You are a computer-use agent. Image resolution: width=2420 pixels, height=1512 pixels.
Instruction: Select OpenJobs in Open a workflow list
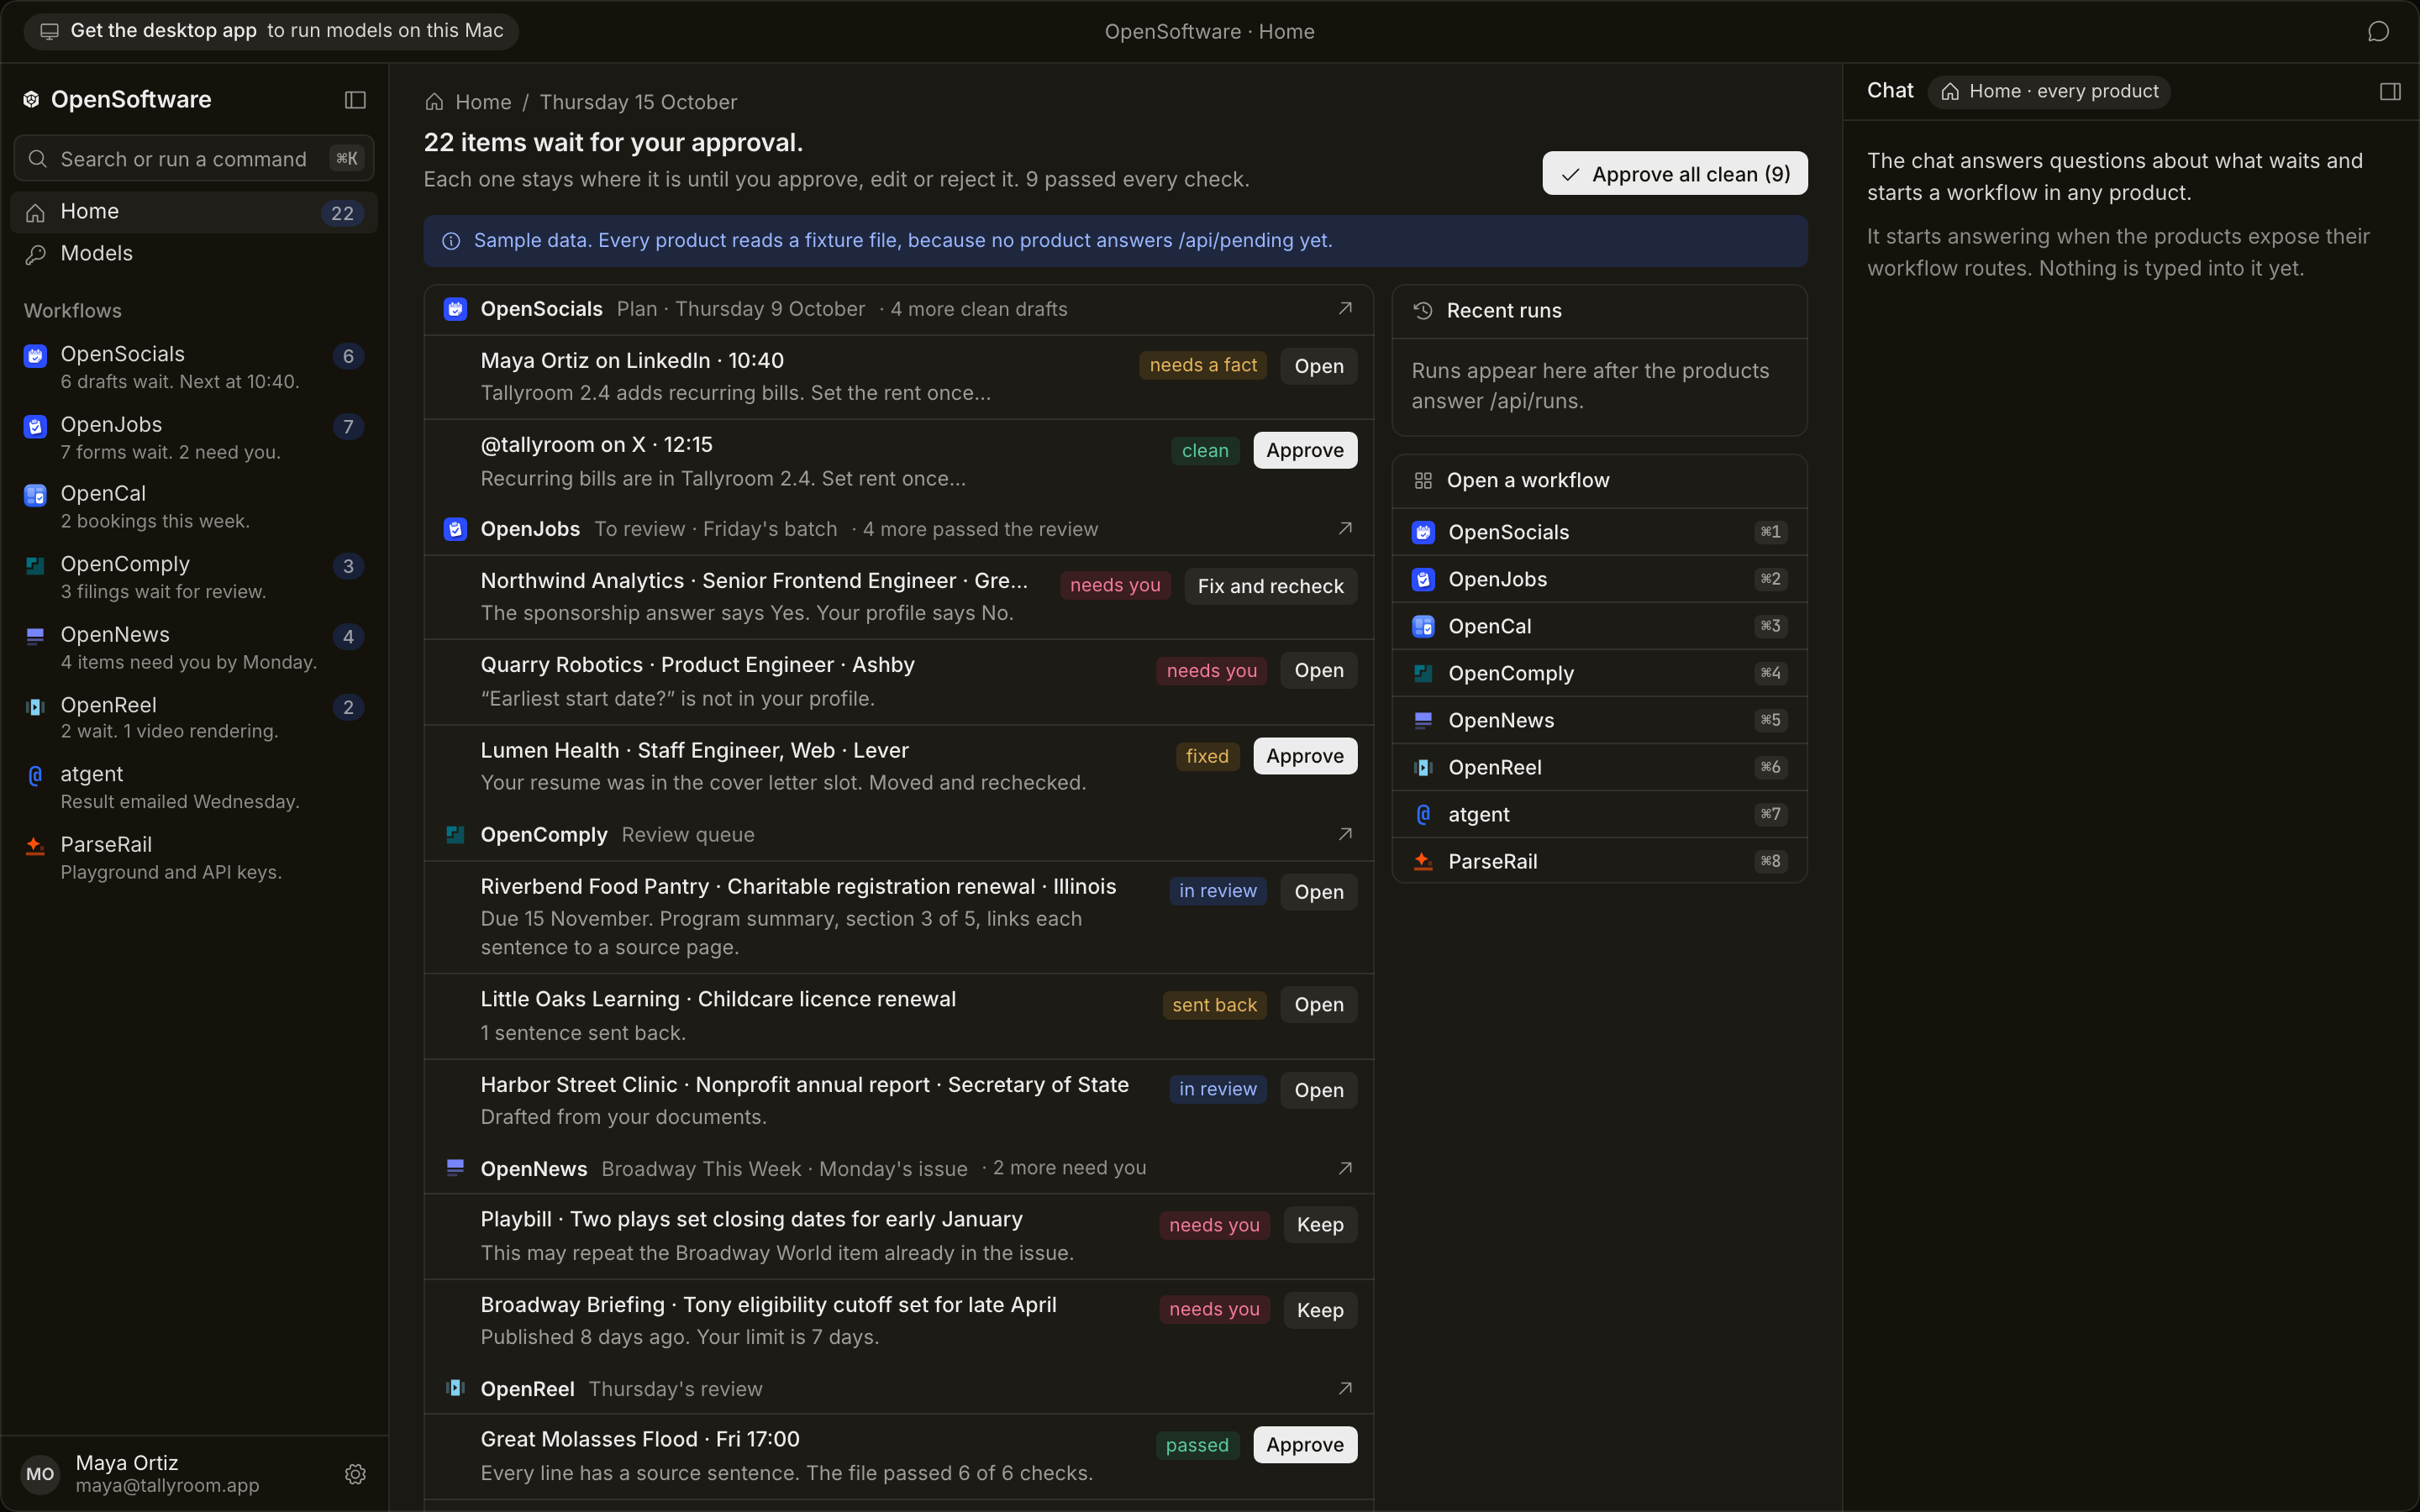click(1599, 579)
